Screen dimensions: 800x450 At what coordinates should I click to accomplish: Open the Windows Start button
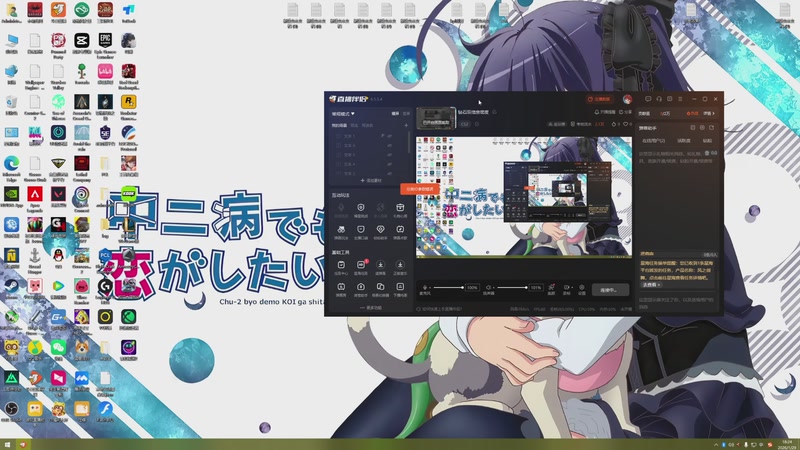point(7,445)
